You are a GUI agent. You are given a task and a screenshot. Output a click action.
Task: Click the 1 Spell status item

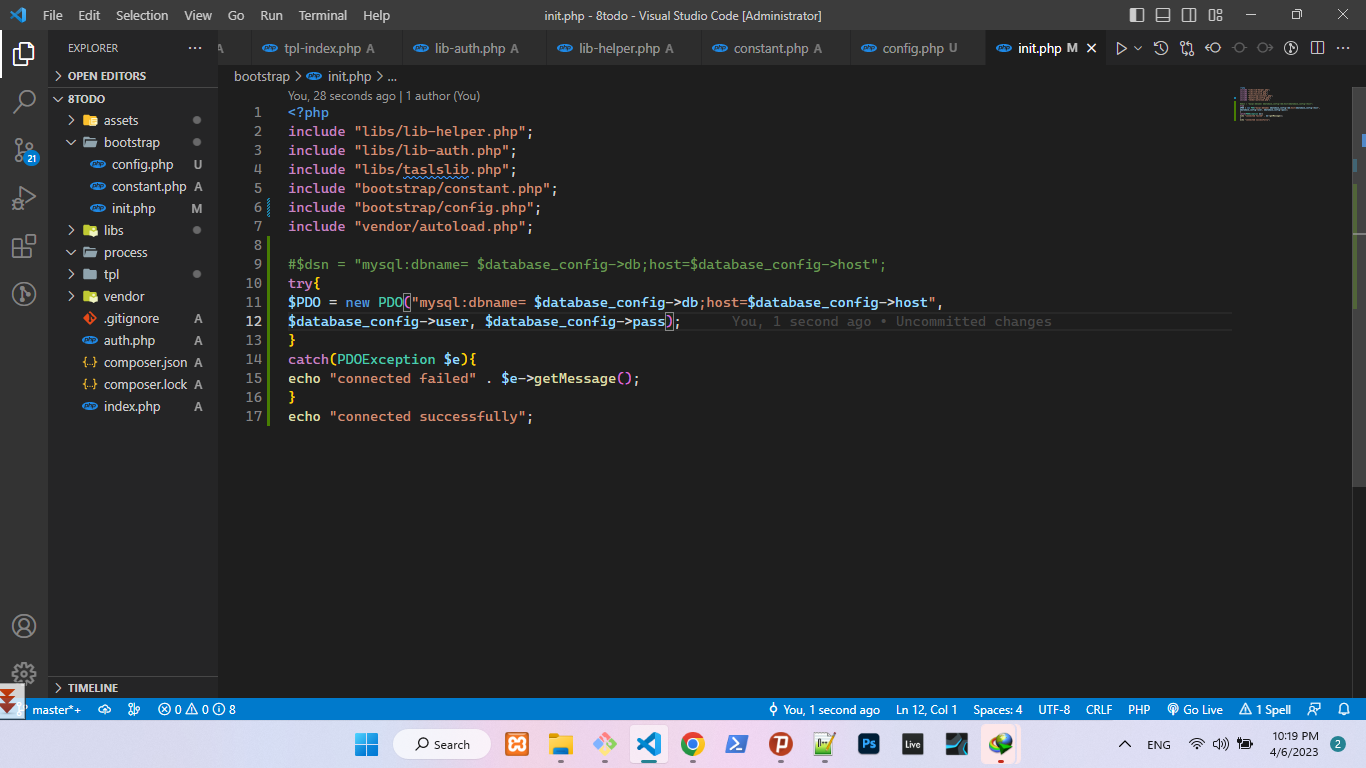(1265, 709)
